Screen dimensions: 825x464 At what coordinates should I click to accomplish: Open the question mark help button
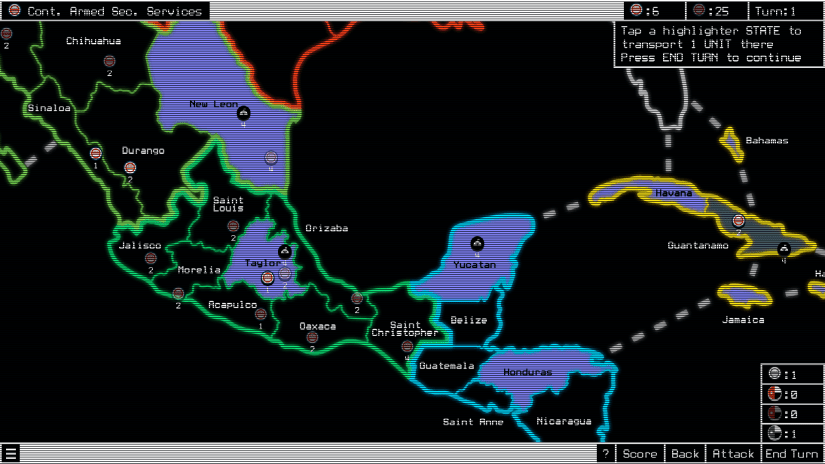click(606, 453)
